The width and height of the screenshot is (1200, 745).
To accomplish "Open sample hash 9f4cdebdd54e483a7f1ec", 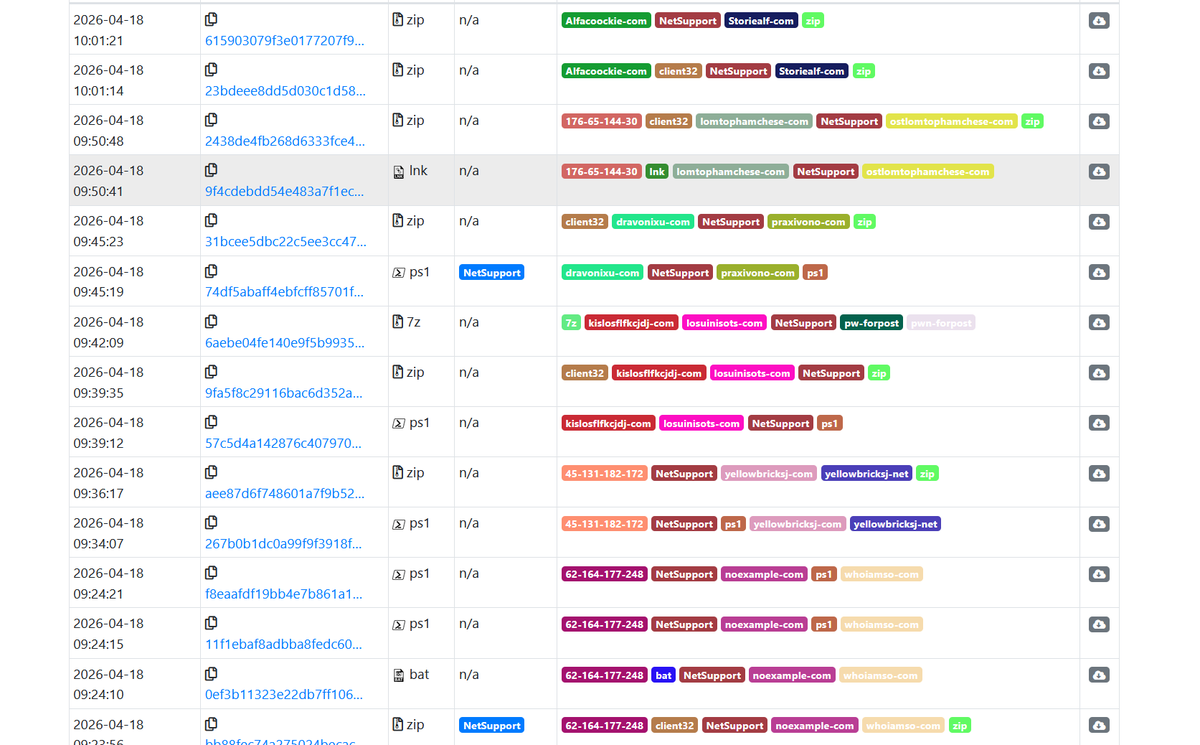I will 284,191.
